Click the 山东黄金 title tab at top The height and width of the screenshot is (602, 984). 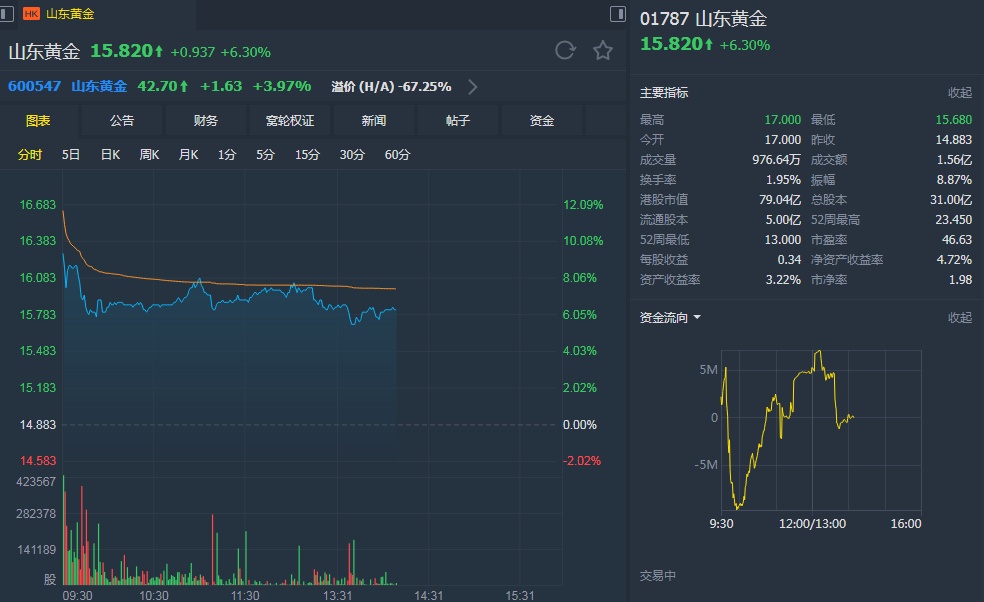(70, 14)
